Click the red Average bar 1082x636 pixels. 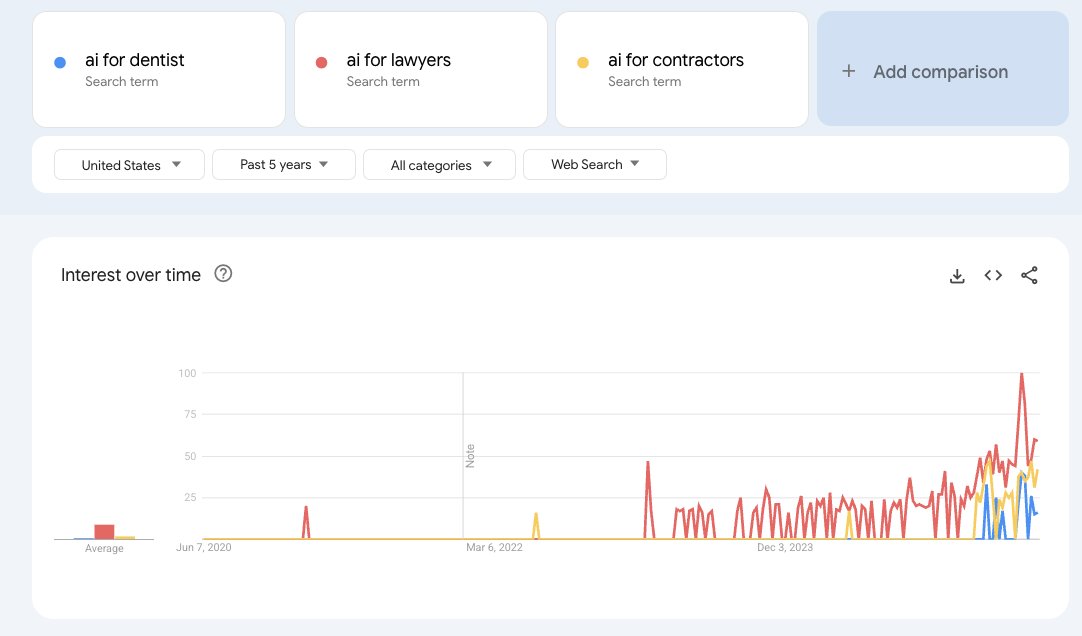[x=104, y=532]
